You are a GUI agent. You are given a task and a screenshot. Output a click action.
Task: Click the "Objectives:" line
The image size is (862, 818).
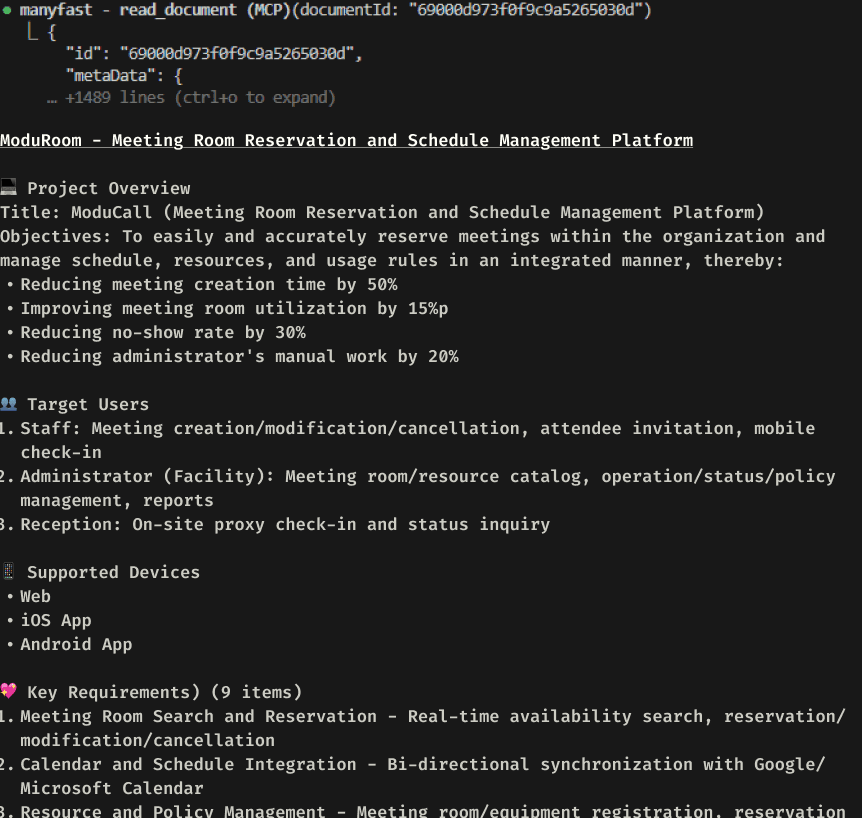(412, 236)
